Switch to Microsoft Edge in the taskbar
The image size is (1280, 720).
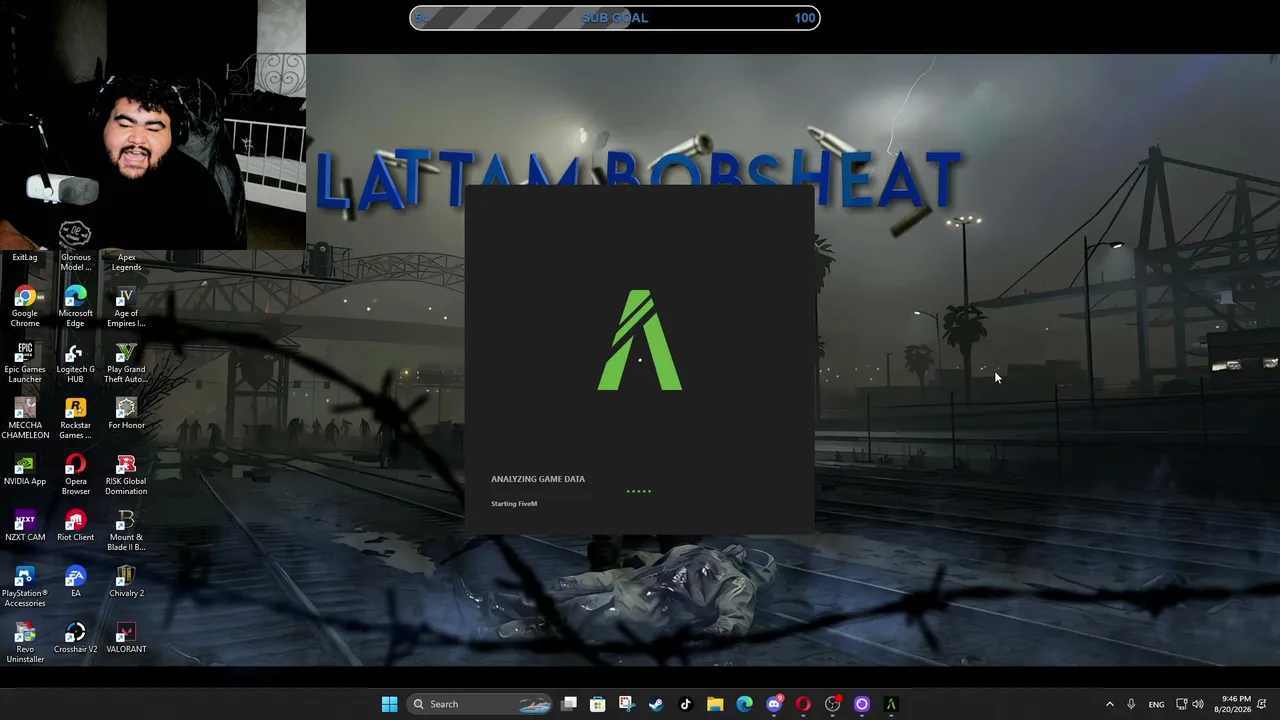click(x=744, y=704)
